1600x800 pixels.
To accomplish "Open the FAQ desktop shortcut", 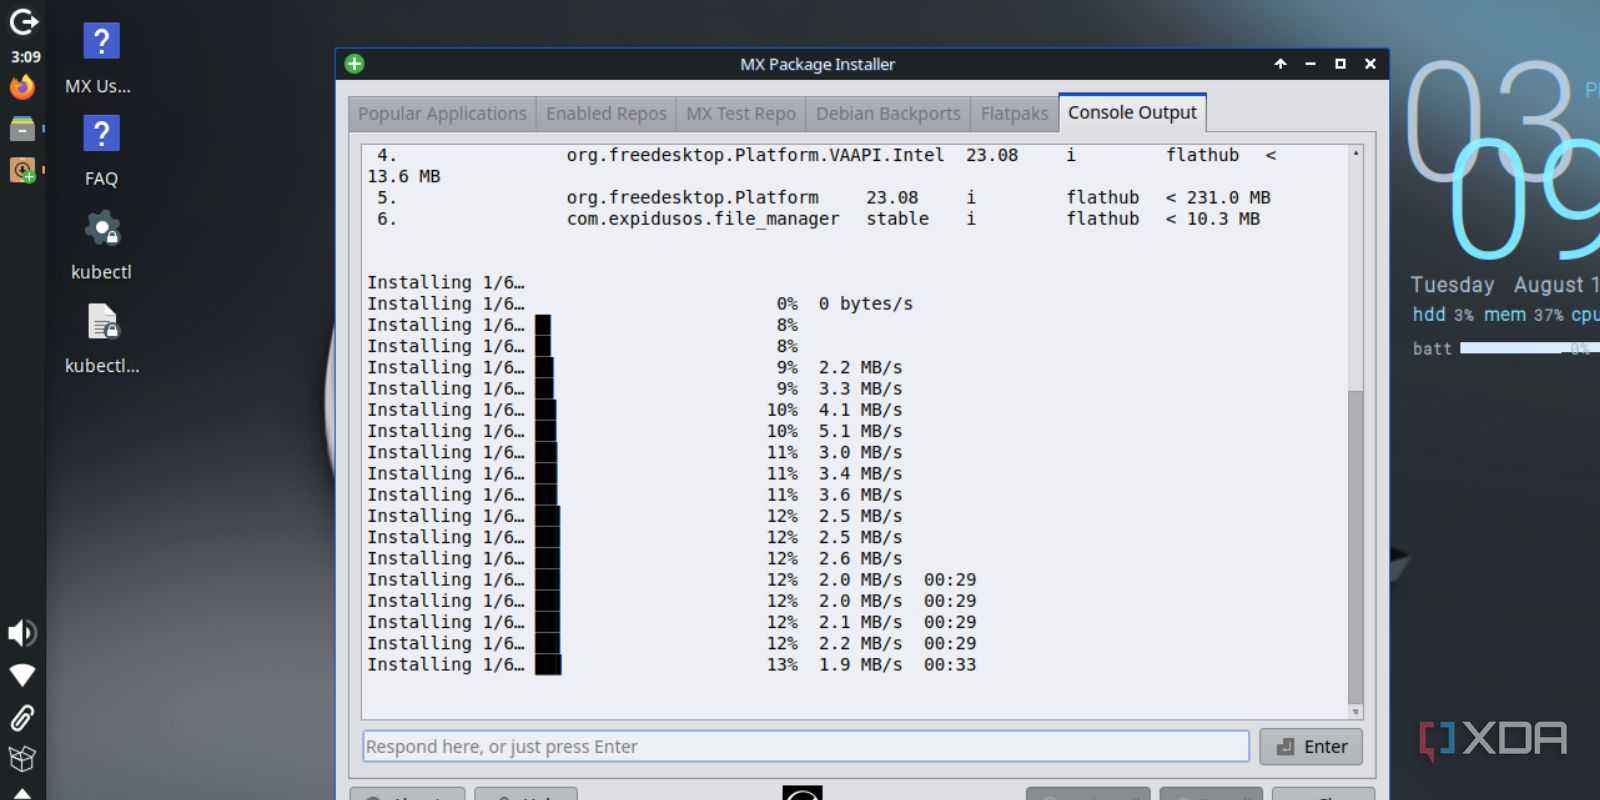I will (100, 151).
